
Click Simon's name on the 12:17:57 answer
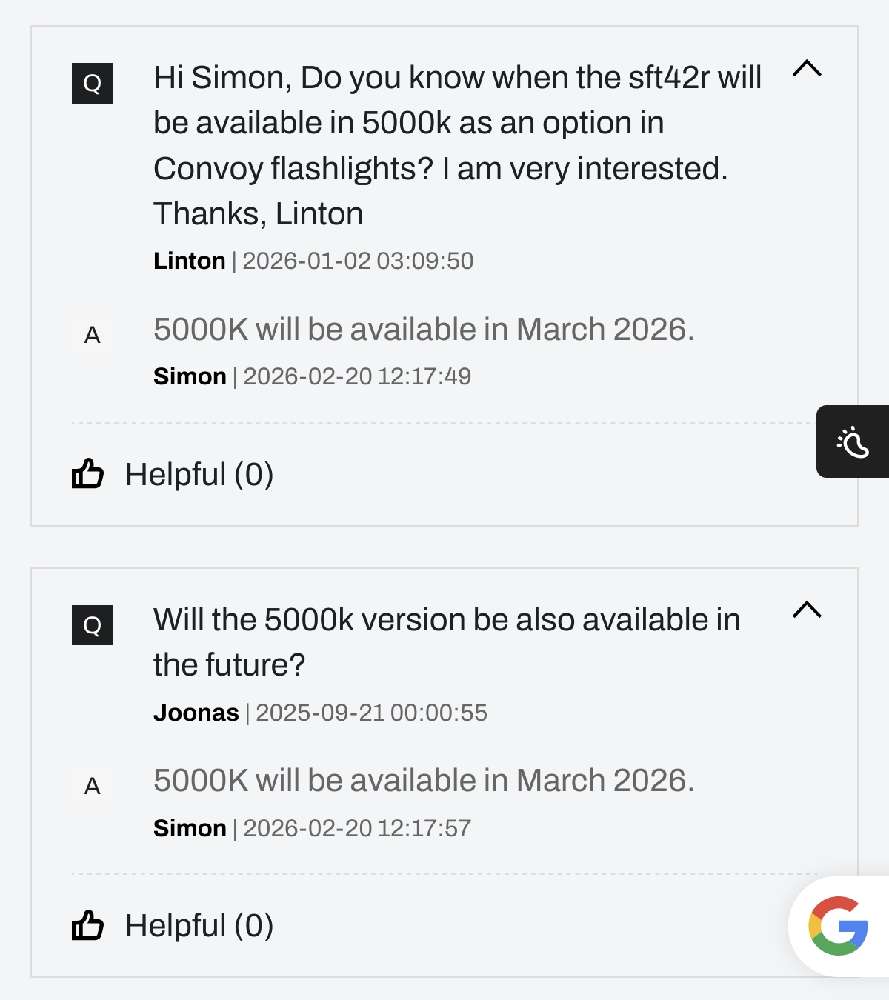(x=189, y=828)
